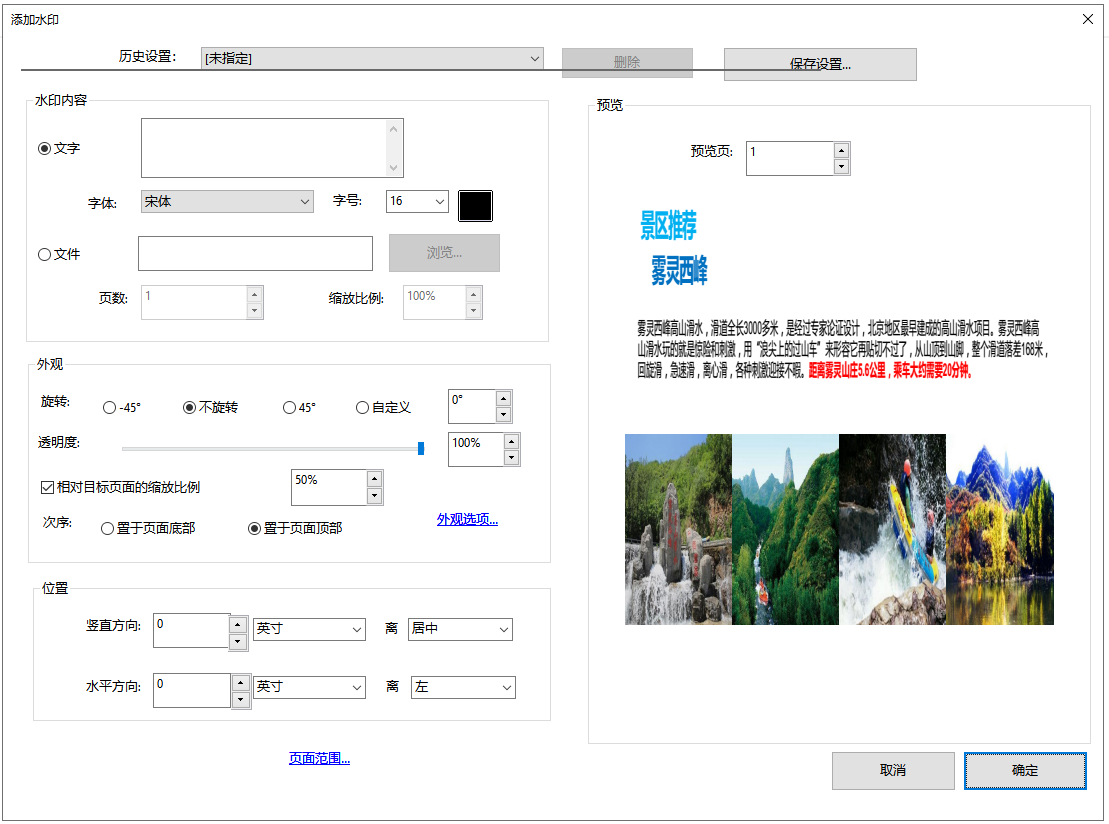Click the text box scroll up arrow
The width and height of the screenshot is (1109, 824).
(x=394, y=129)
